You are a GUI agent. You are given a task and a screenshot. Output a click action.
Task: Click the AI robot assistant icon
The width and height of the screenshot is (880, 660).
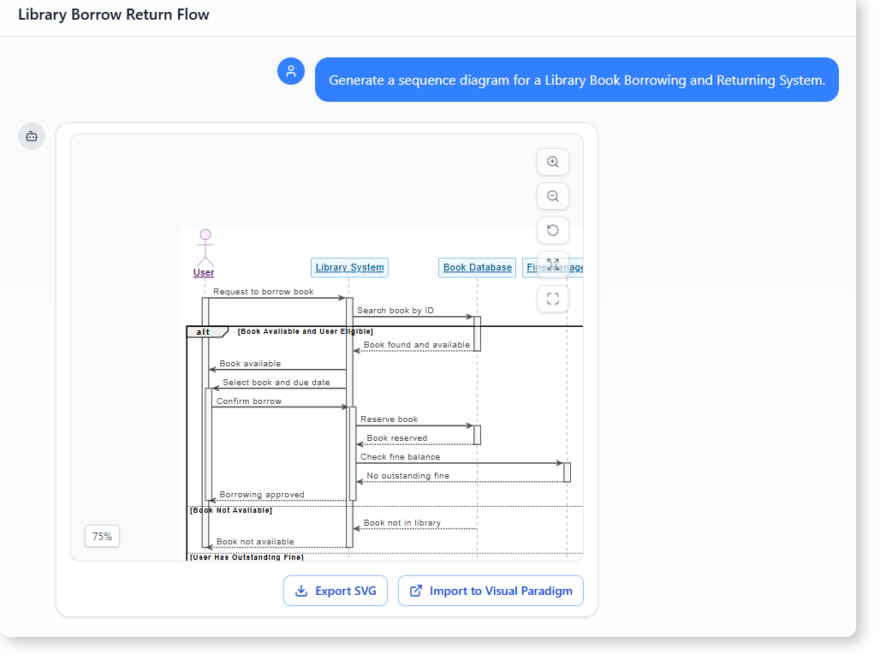point(31,136)
